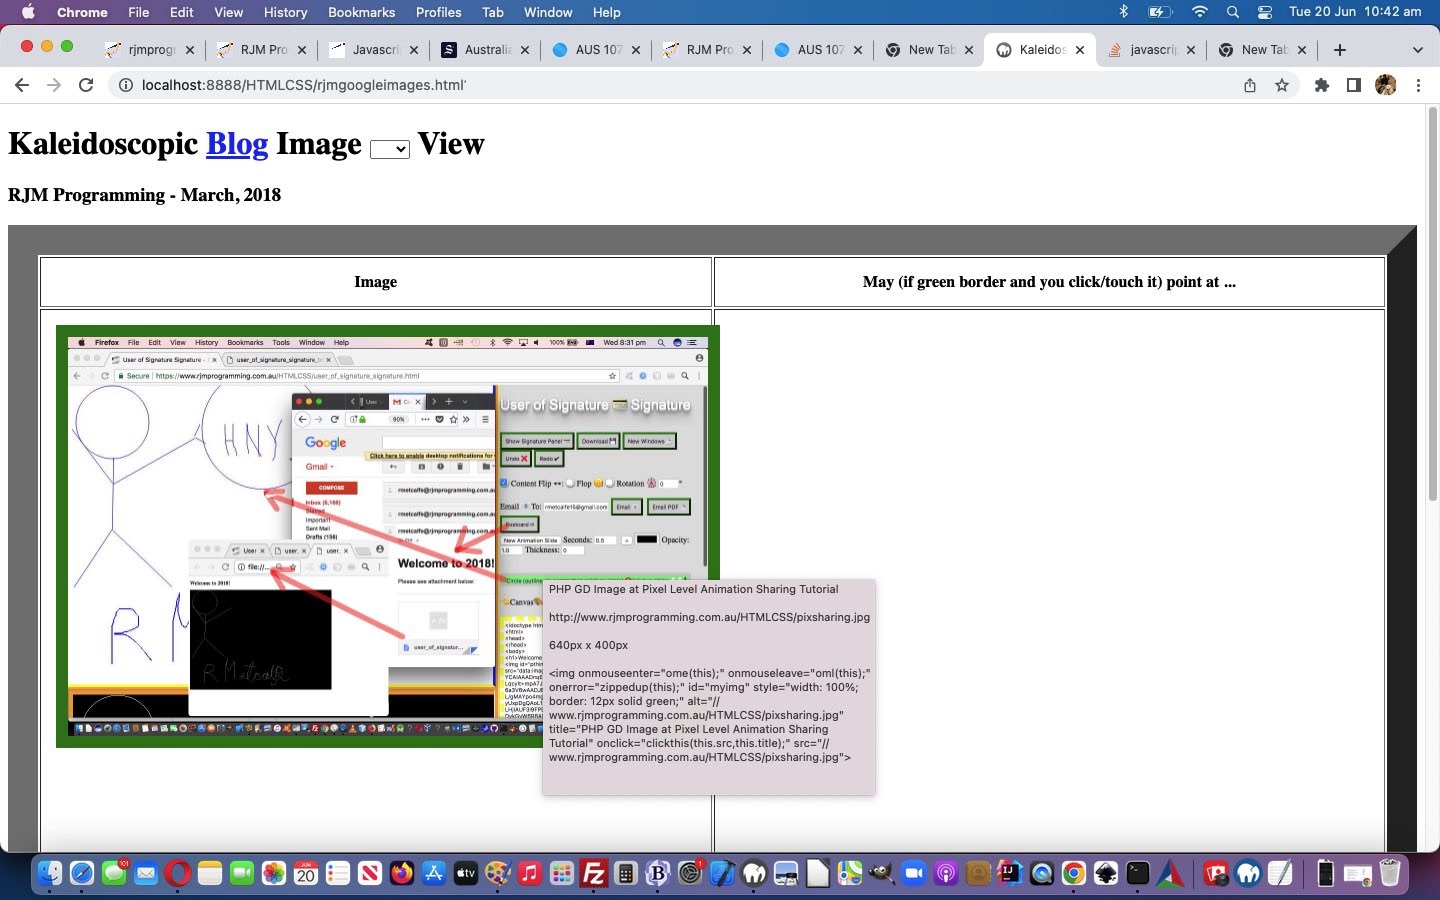
Task: Close the Kaleidos tab
Action: [1080, 49]
